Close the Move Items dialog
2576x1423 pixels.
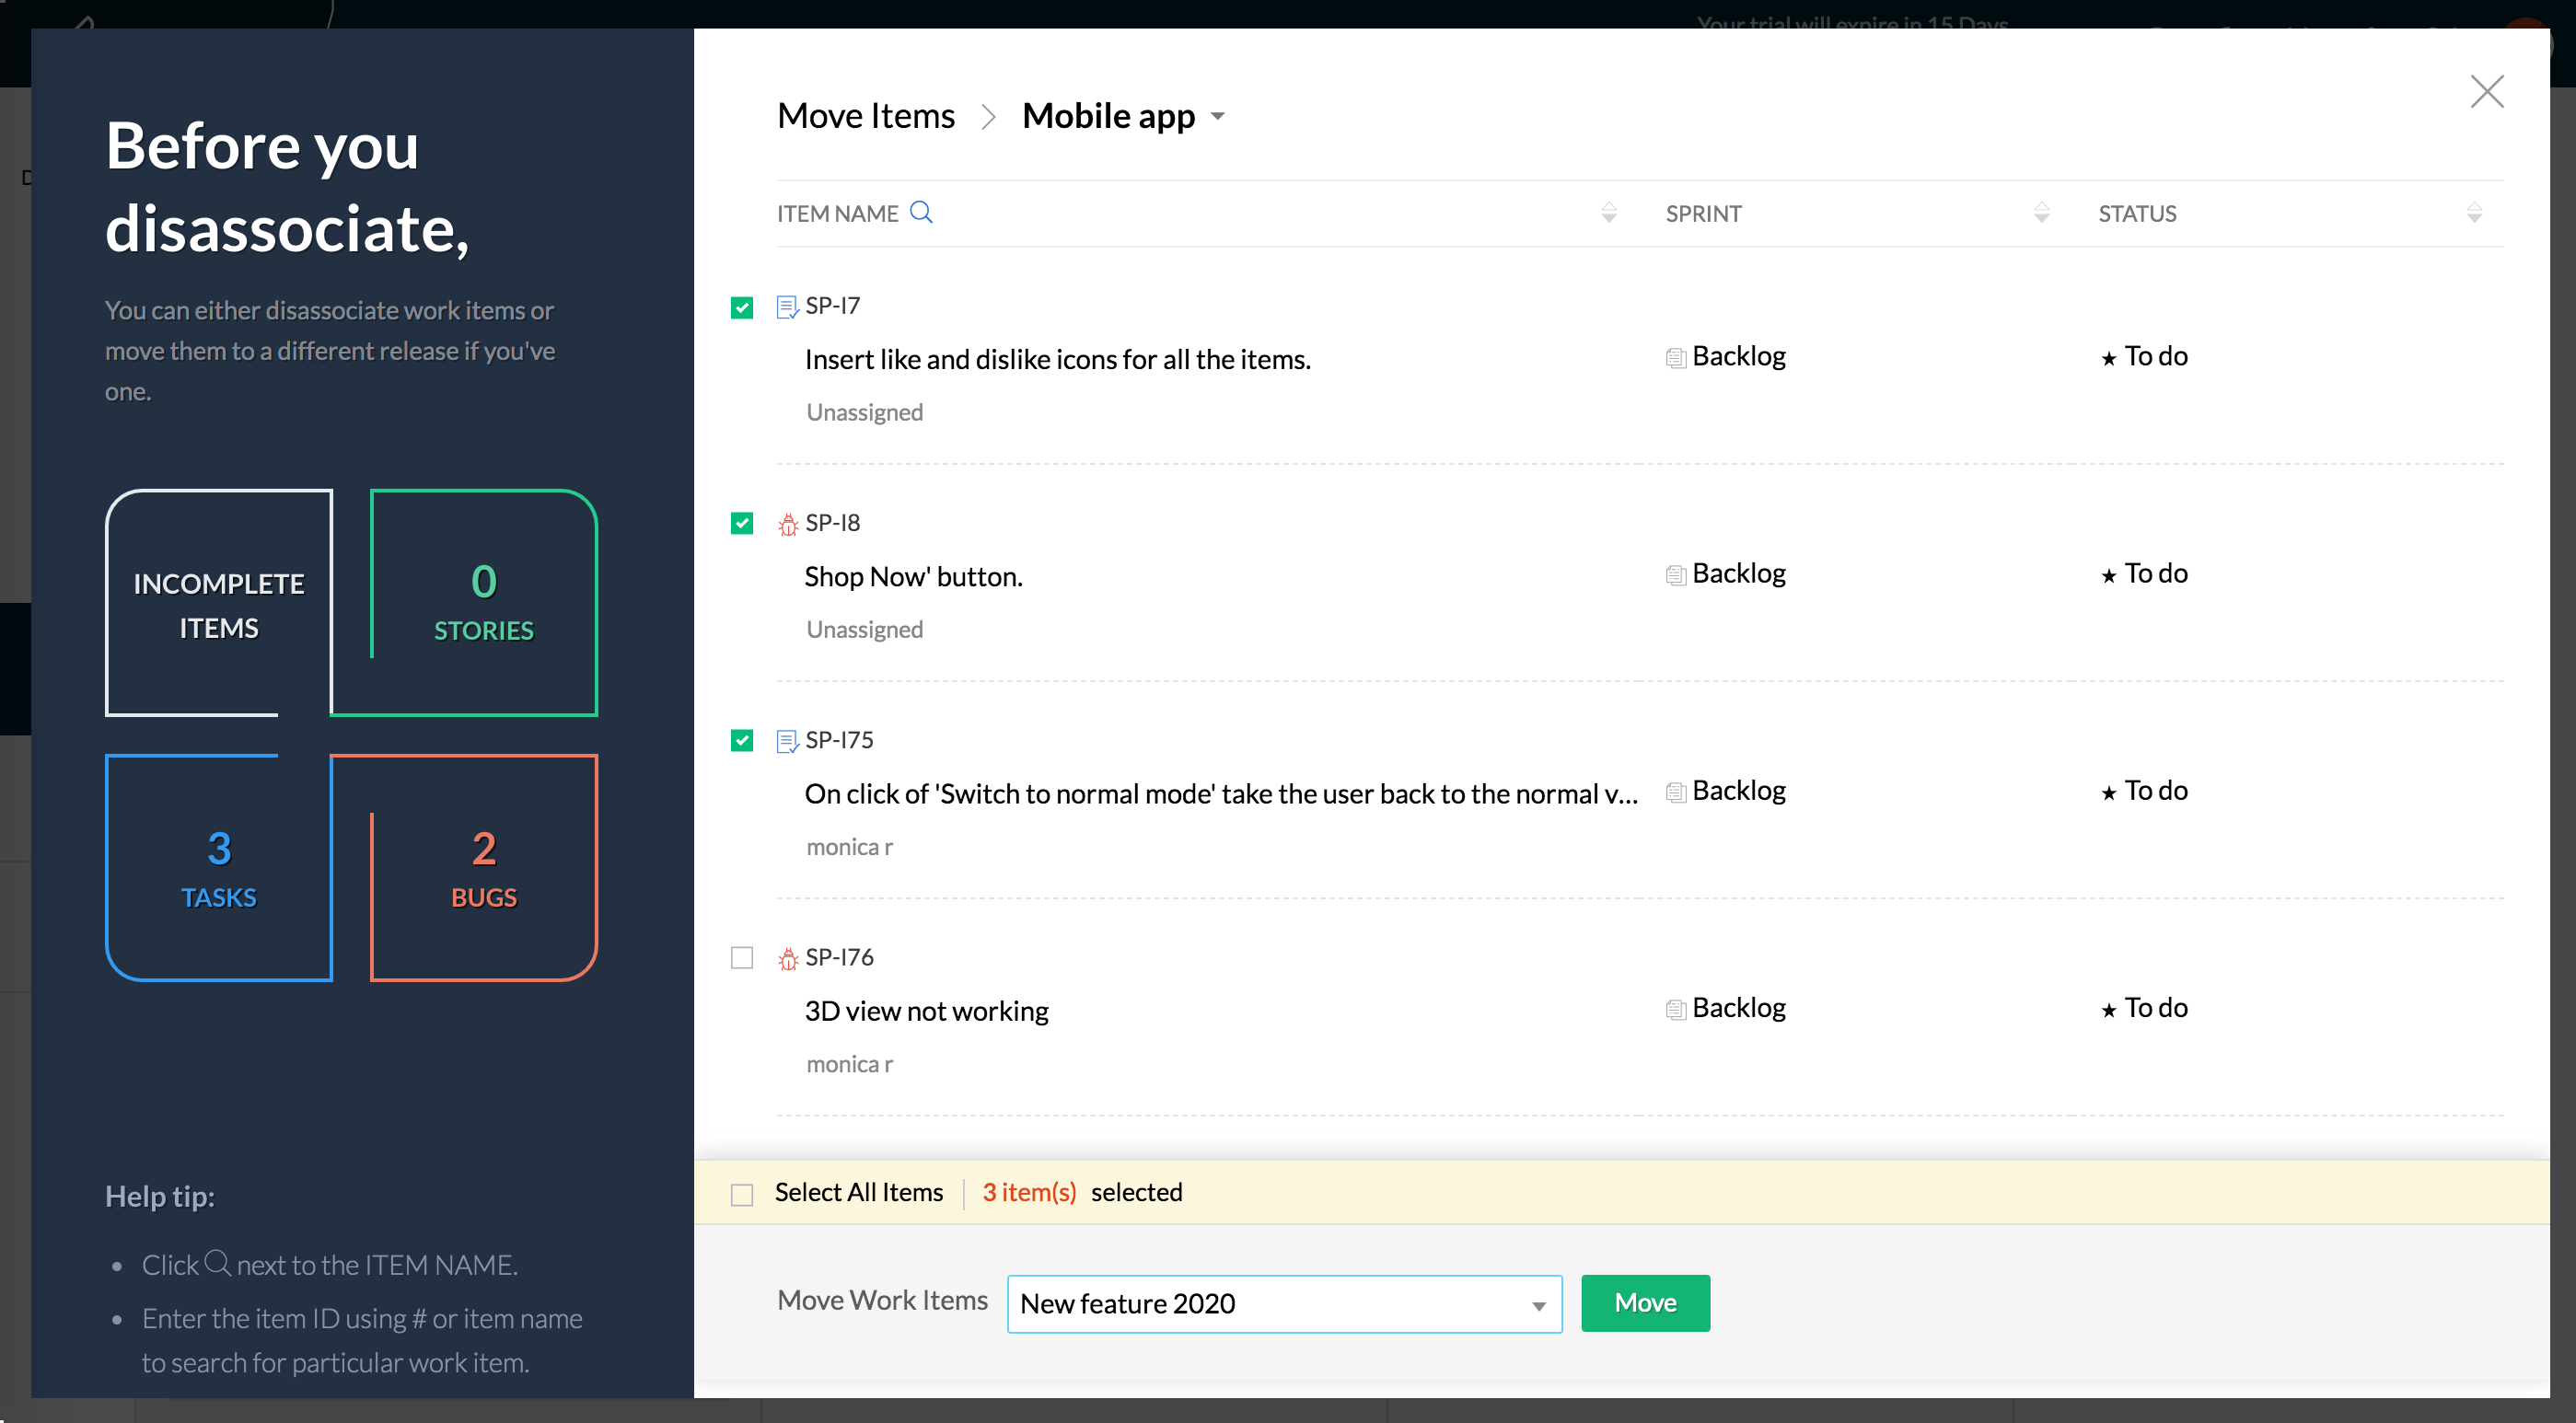2486,91
